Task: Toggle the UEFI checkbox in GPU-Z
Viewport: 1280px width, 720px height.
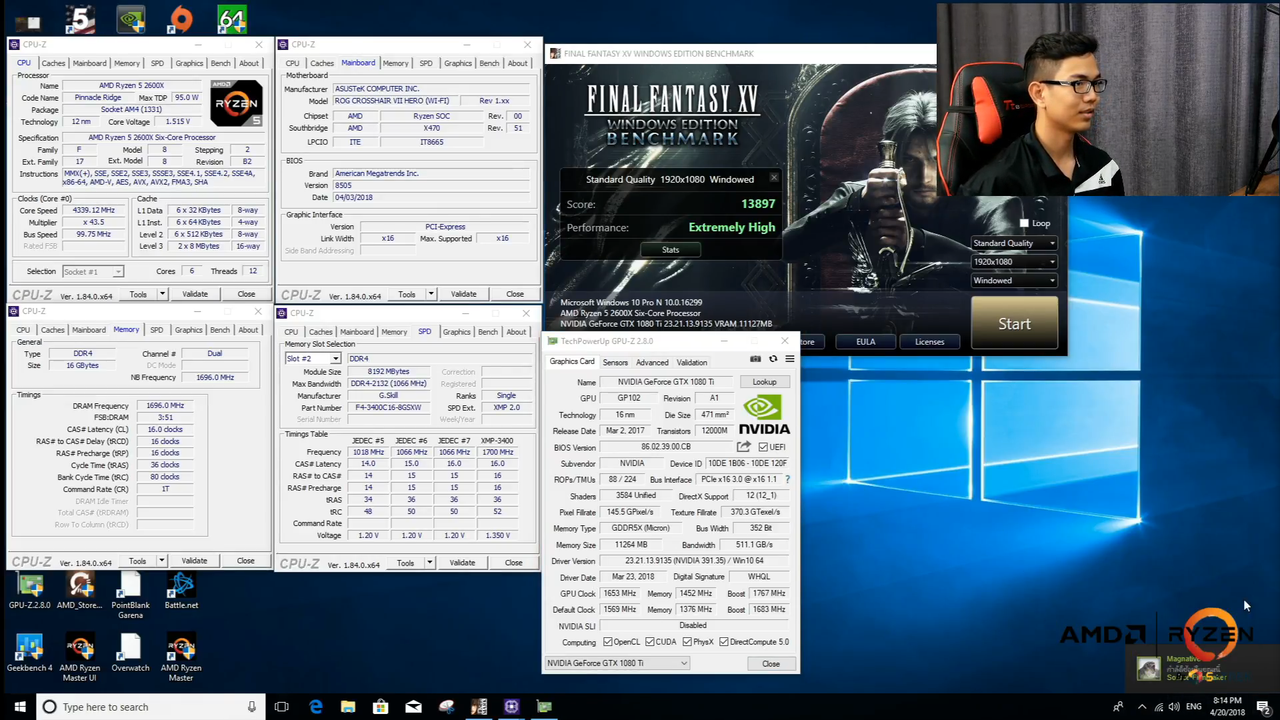Action: 763,446
